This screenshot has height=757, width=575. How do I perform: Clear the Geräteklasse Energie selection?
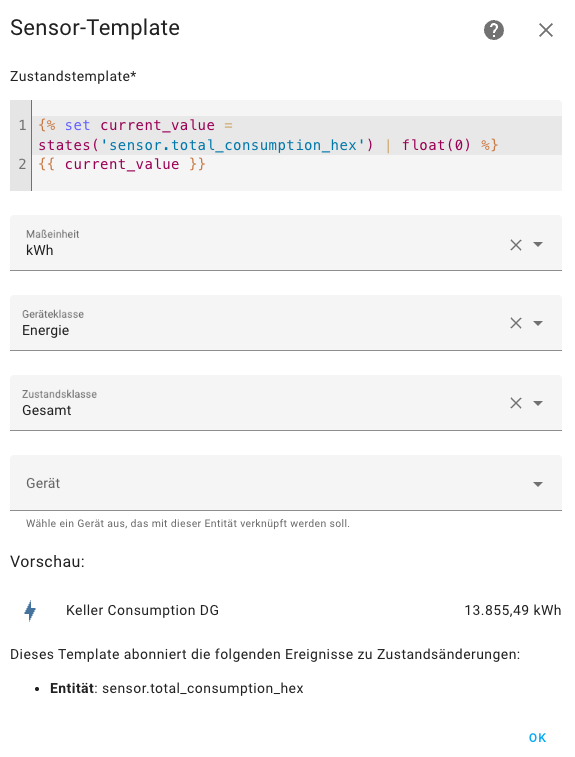click(x=516, y=323)
